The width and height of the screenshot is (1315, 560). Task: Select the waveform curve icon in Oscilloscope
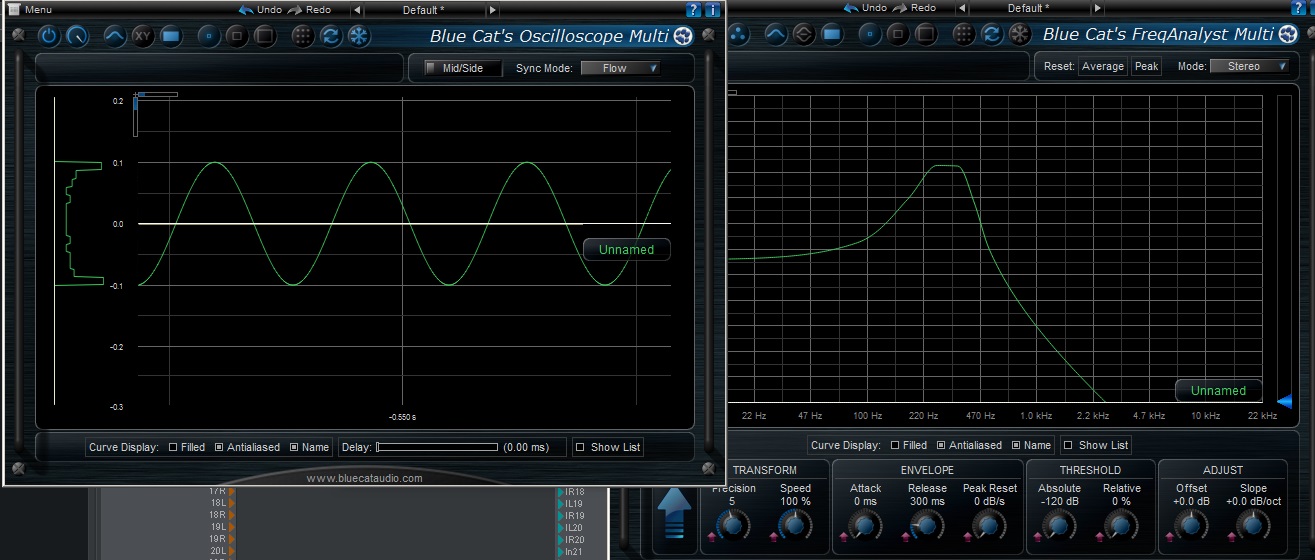coord(115,36)
